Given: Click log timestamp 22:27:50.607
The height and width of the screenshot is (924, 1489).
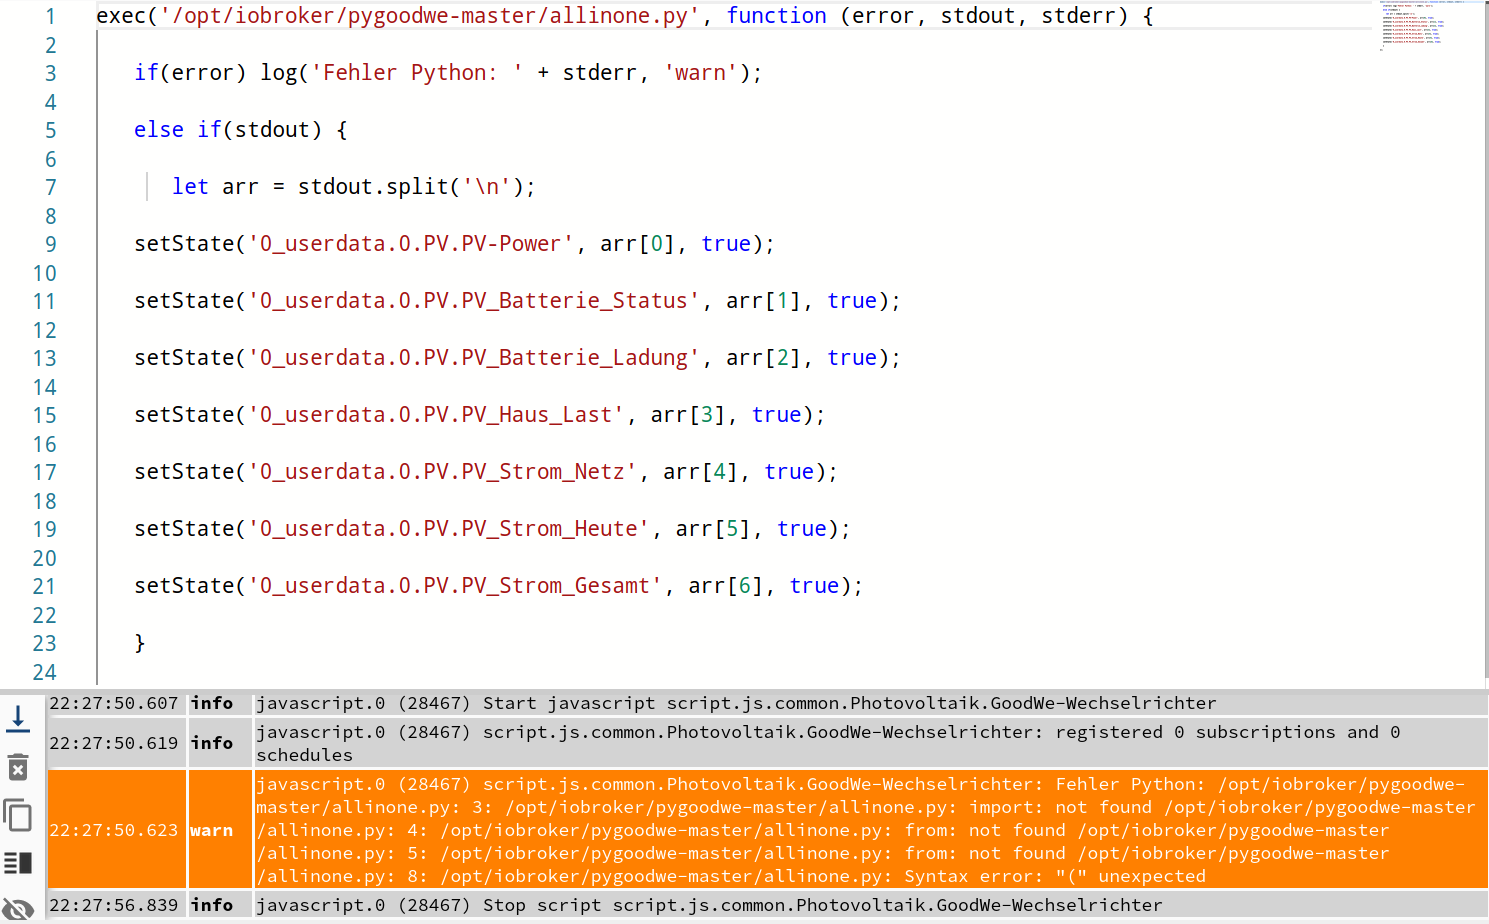Looking at the screenshot, I should pos(114,703).
